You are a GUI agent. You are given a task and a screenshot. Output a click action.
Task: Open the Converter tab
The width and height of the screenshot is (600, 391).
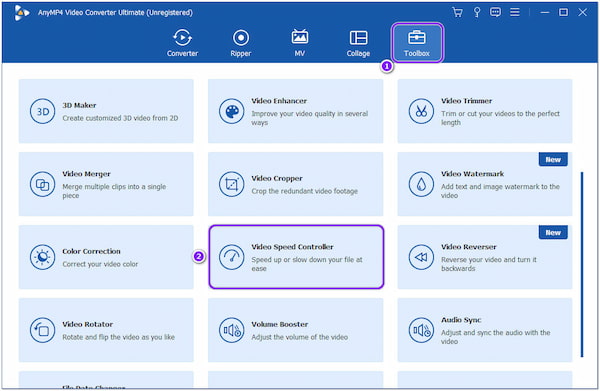182,43
